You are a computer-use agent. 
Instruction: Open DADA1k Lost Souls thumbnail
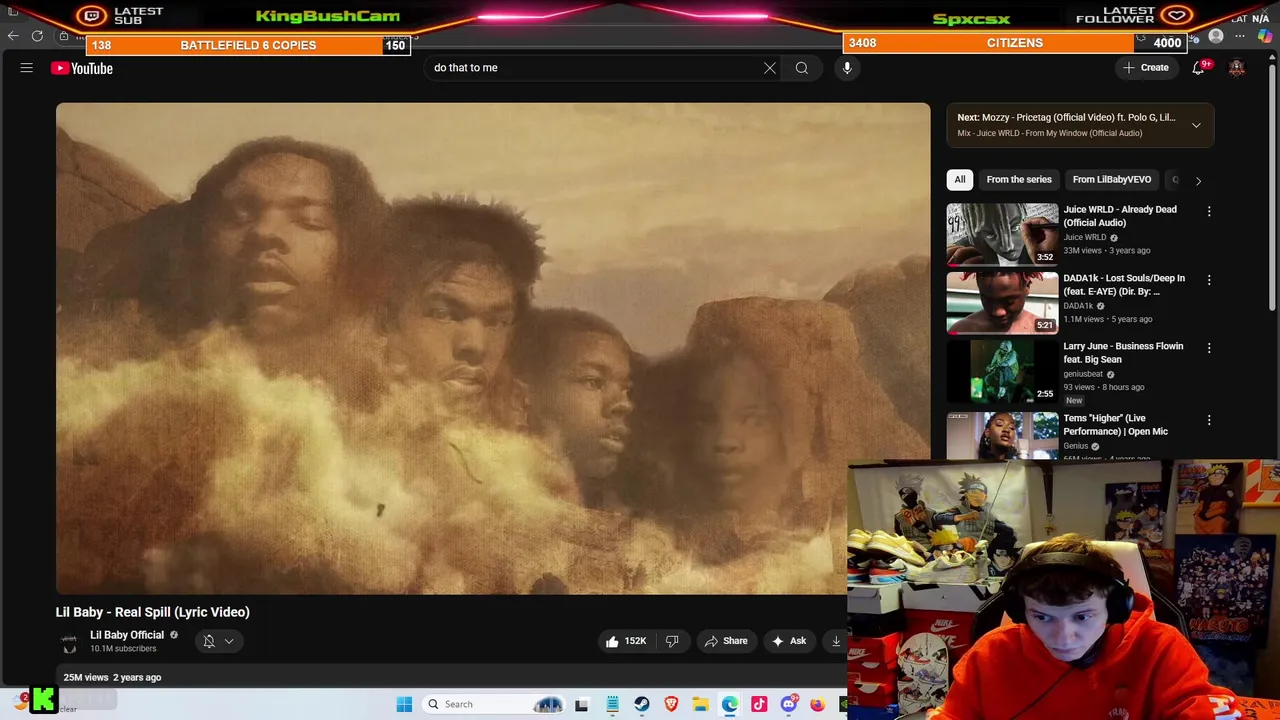[1002, 302]
